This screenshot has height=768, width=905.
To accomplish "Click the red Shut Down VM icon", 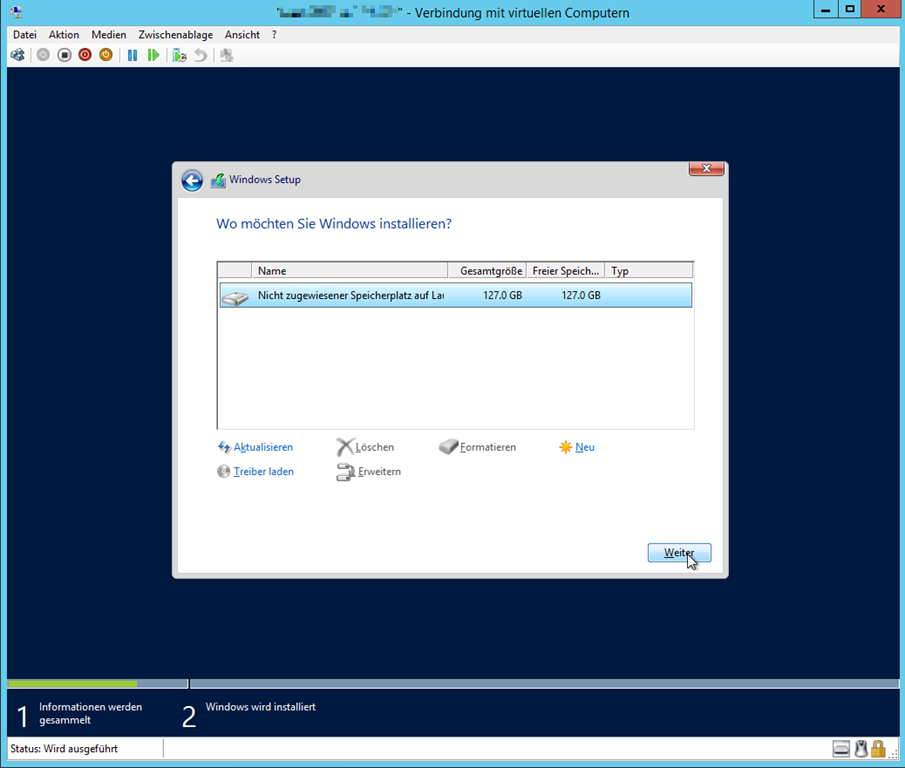I will 85,55.
